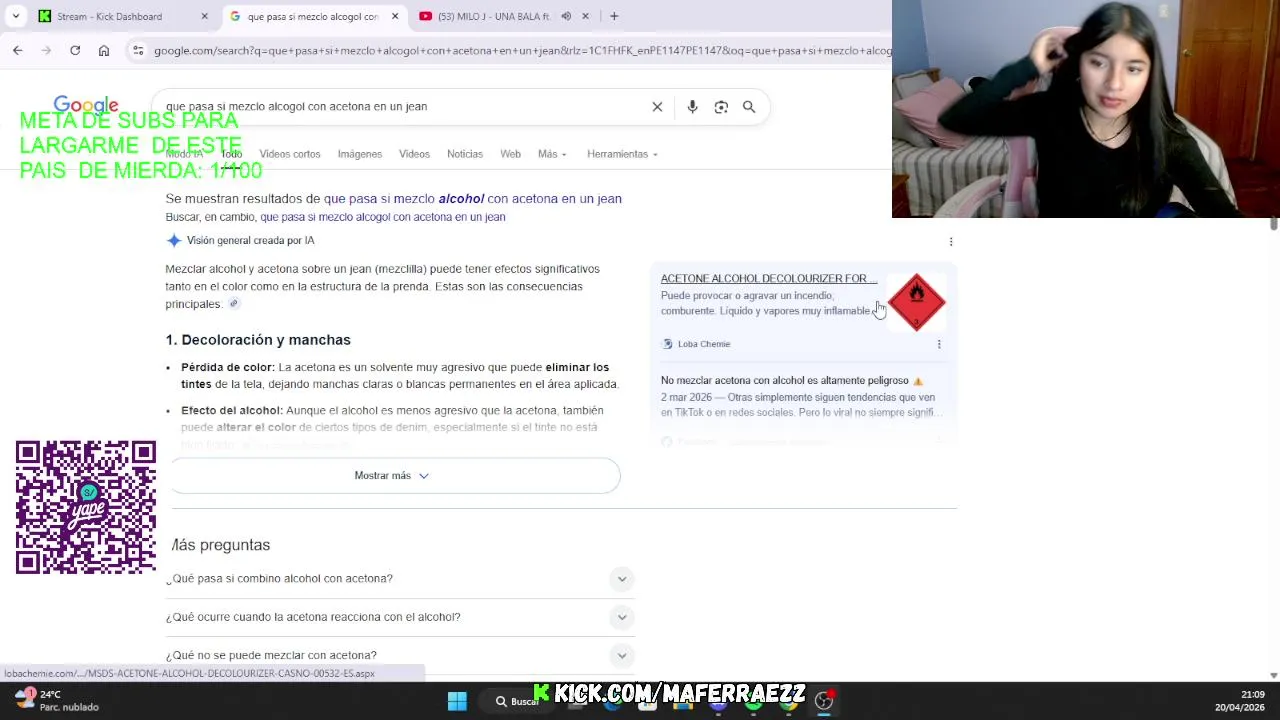1280x720 pixels.
Task: Expand AI overview with Mostrar más
Action: pyautogui.click(x=392, y=476)
